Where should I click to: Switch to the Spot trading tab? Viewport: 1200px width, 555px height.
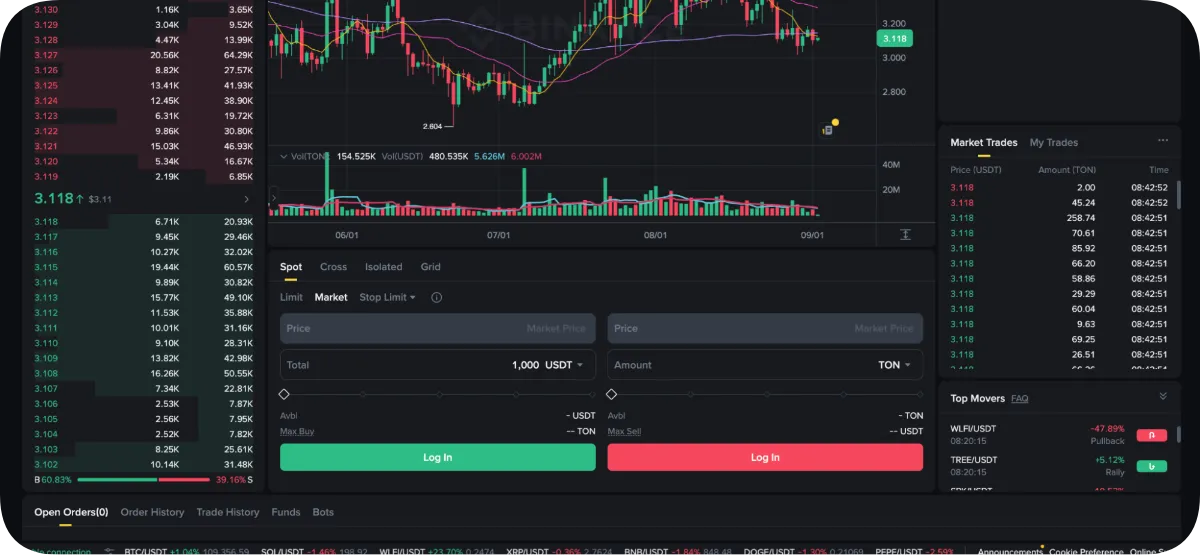coord(291,267)
